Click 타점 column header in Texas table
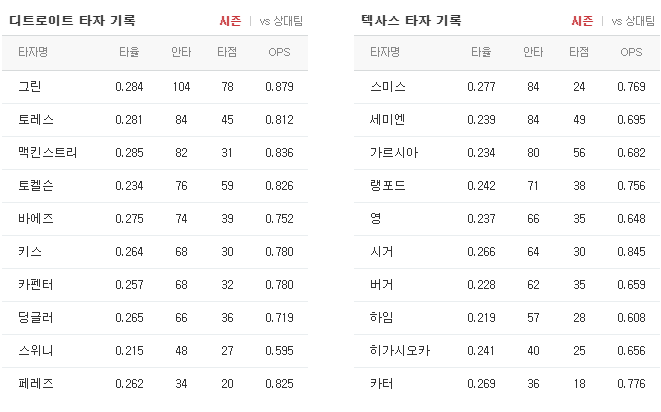Screen dimensions: 661x412 click(579, 52)
